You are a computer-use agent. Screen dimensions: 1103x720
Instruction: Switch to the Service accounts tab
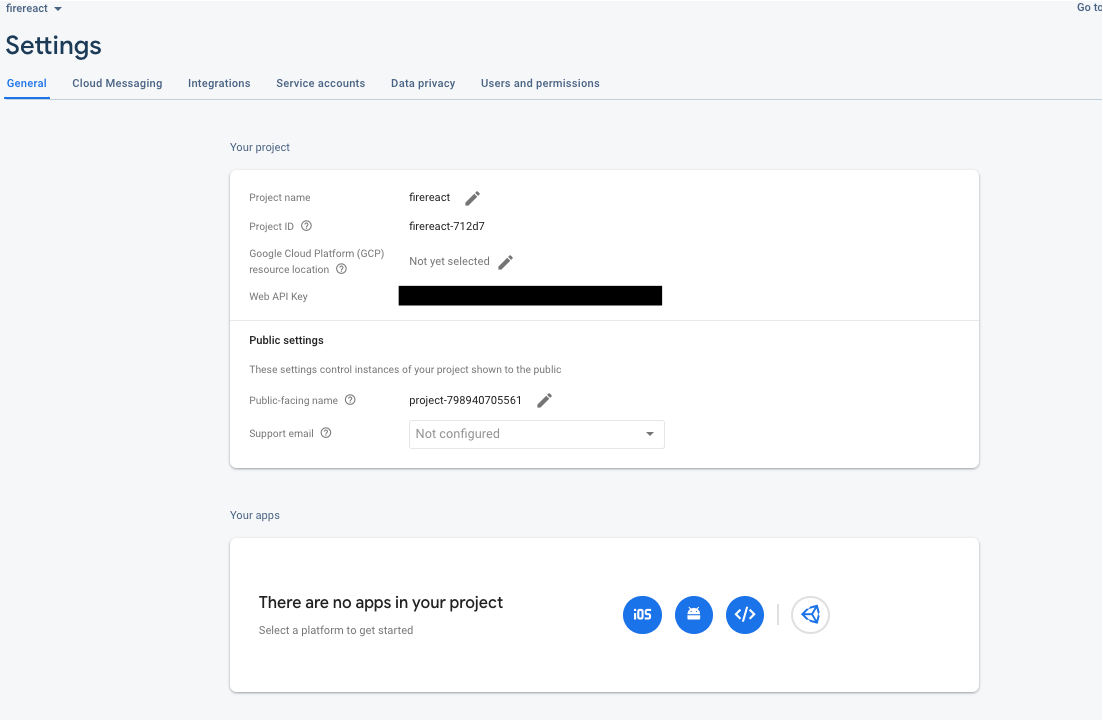[321, 83]
